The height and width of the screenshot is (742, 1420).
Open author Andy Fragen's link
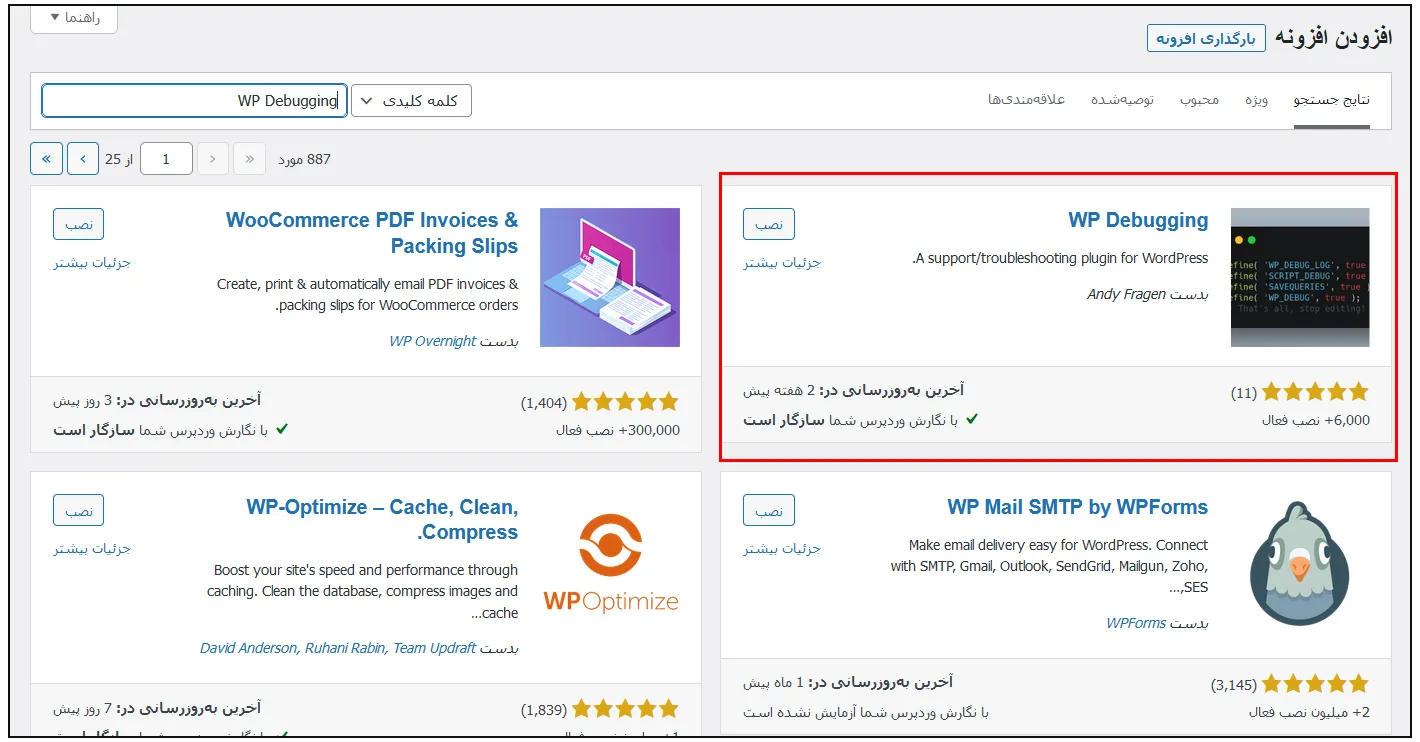click(x=1126, y=295)
